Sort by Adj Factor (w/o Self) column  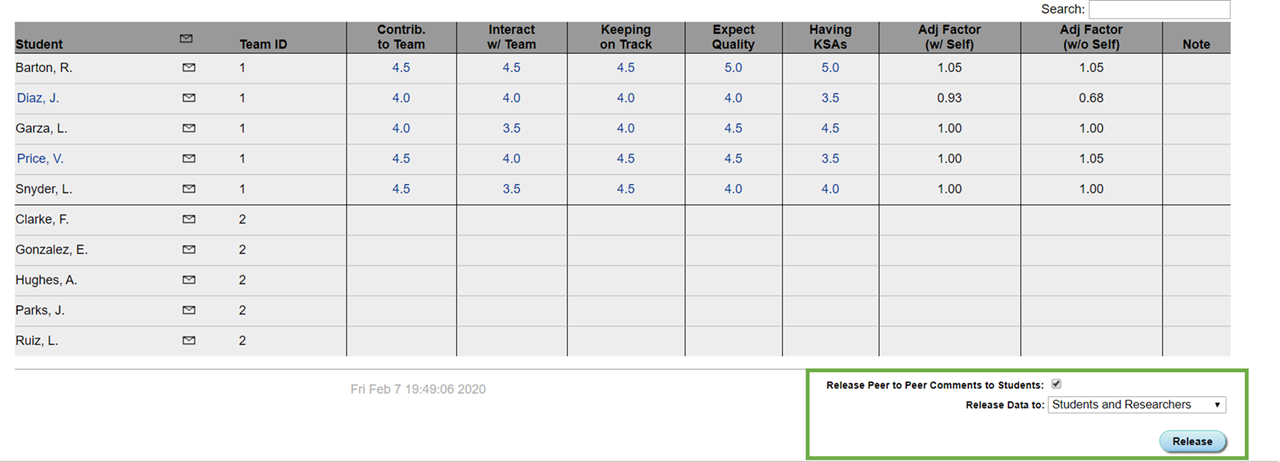coord(1091,37)
